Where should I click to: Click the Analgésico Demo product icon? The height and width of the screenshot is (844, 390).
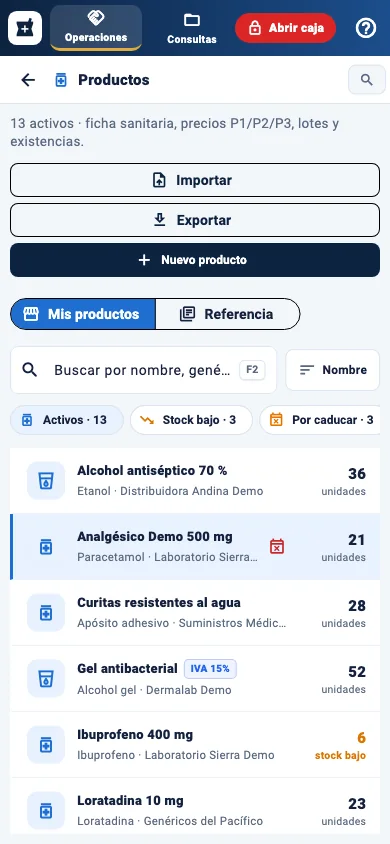coord(46,546)
